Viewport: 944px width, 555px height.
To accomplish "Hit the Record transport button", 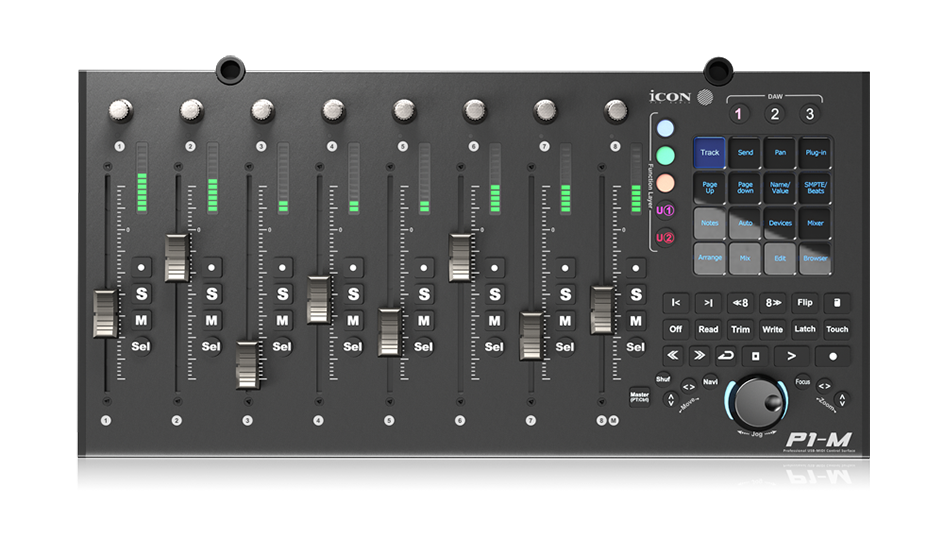I will (832, 355).
